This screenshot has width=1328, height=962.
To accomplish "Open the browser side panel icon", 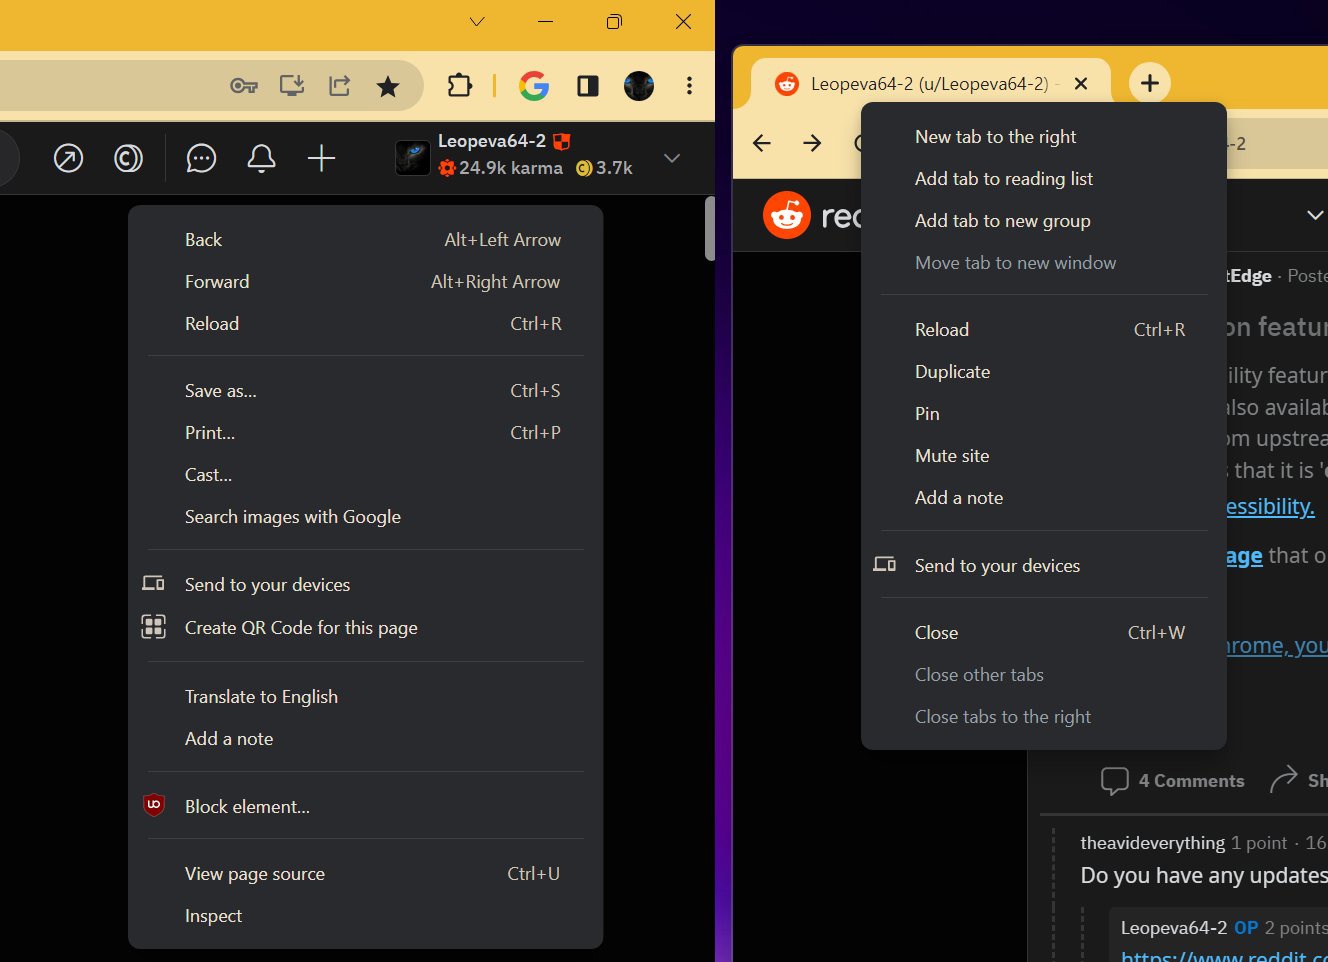I will click(x=586, y=86).
